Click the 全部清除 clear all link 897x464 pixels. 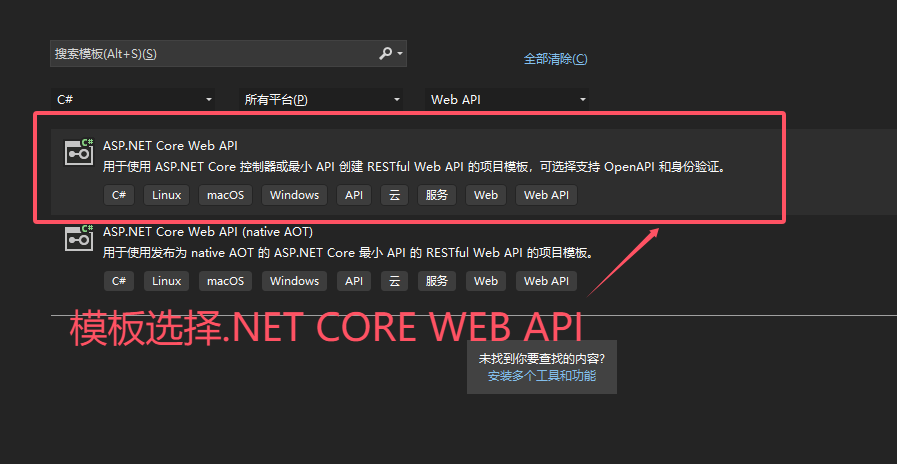click(x=555, y=59)
